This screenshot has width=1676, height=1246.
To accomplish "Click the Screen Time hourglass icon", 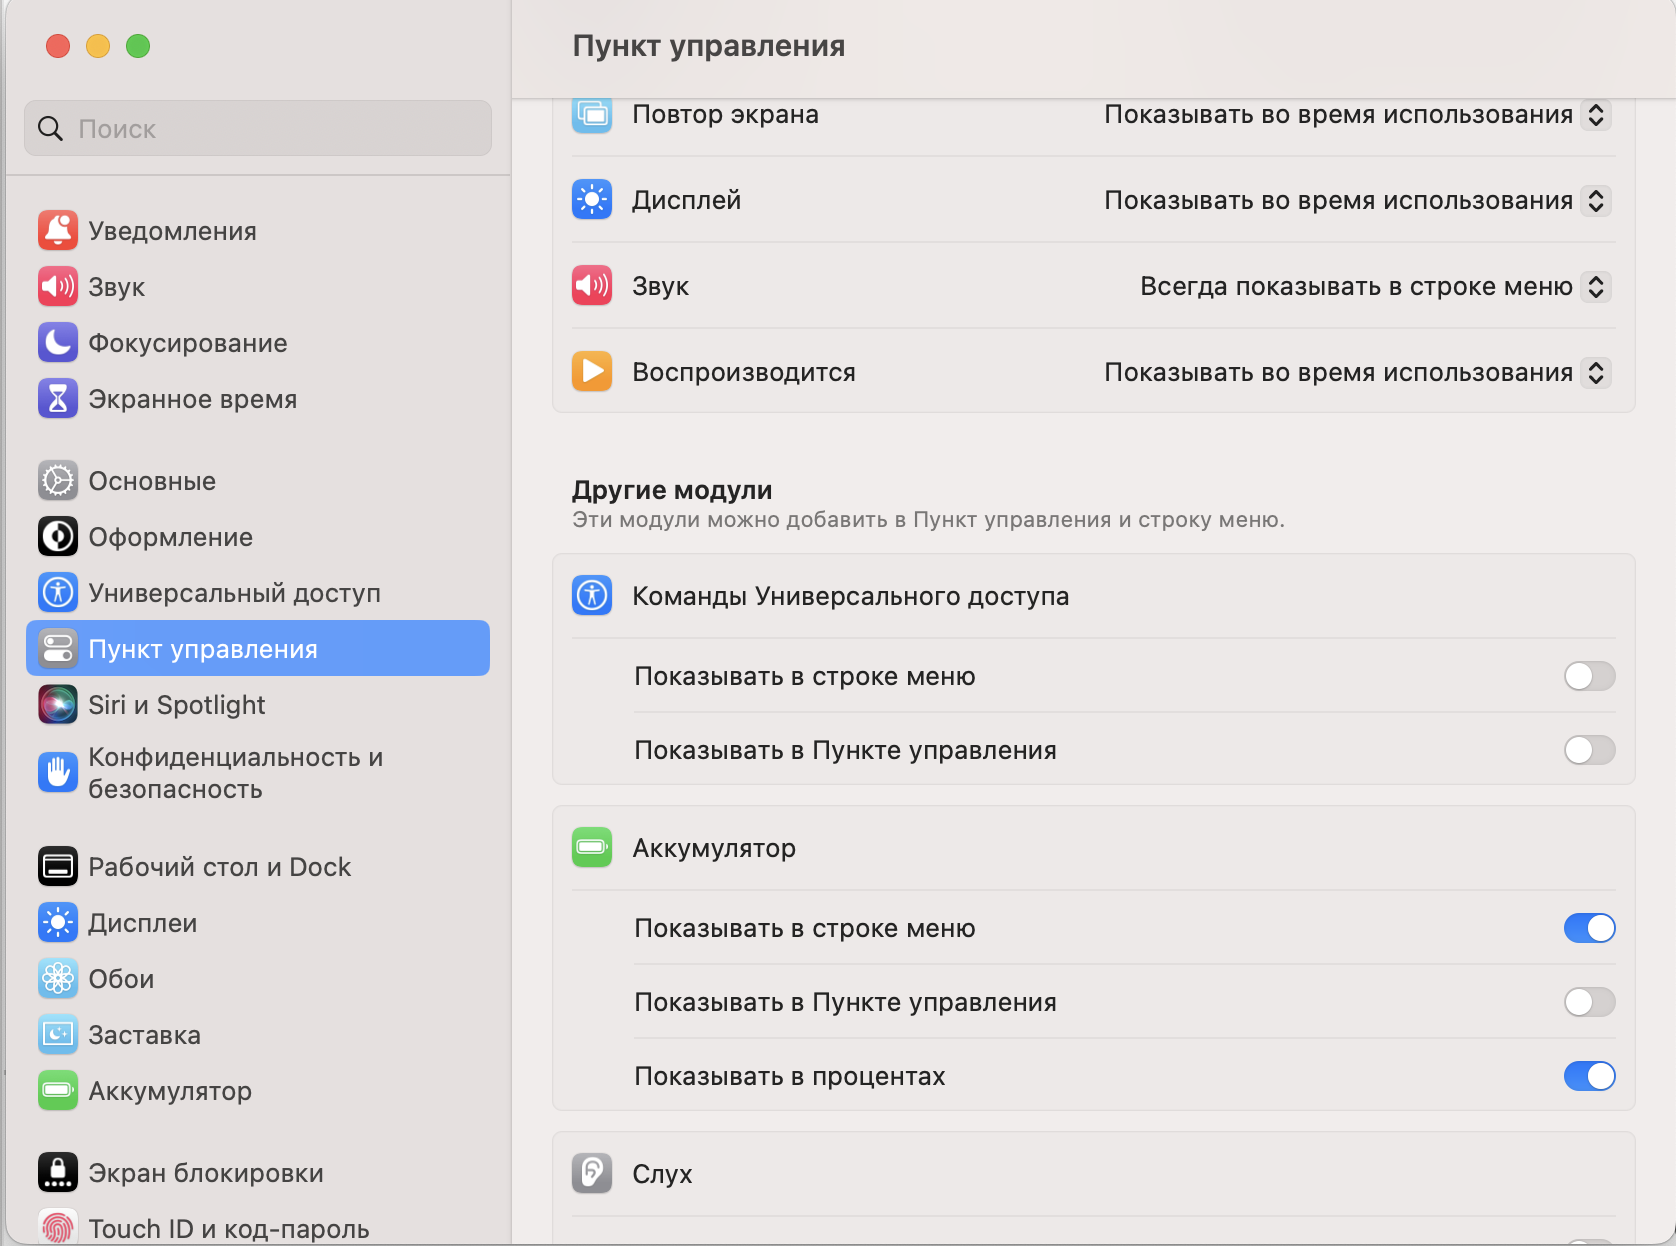I will (x=58, y=399).
